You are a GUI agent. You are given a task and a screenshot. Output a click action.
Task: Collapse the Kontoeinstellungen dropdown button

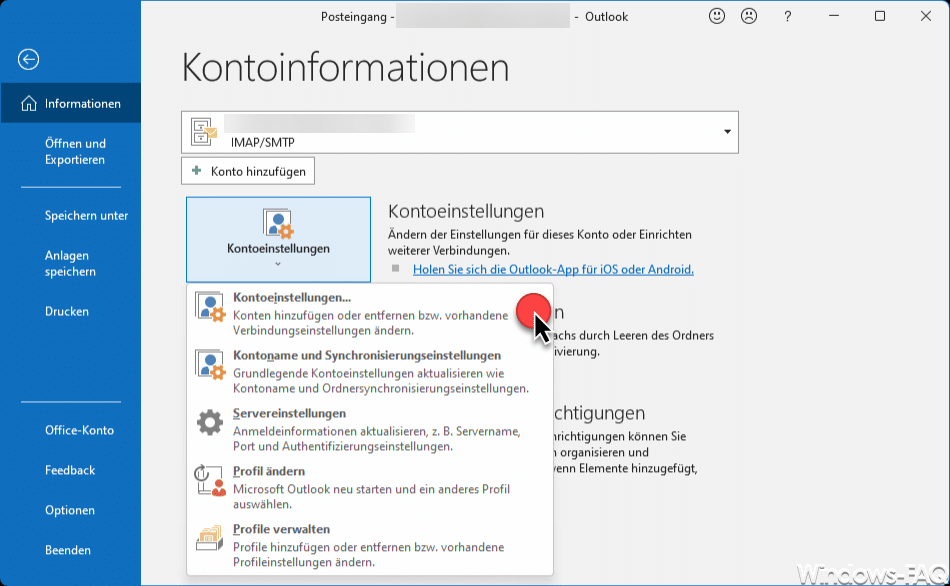pos(278,239)
